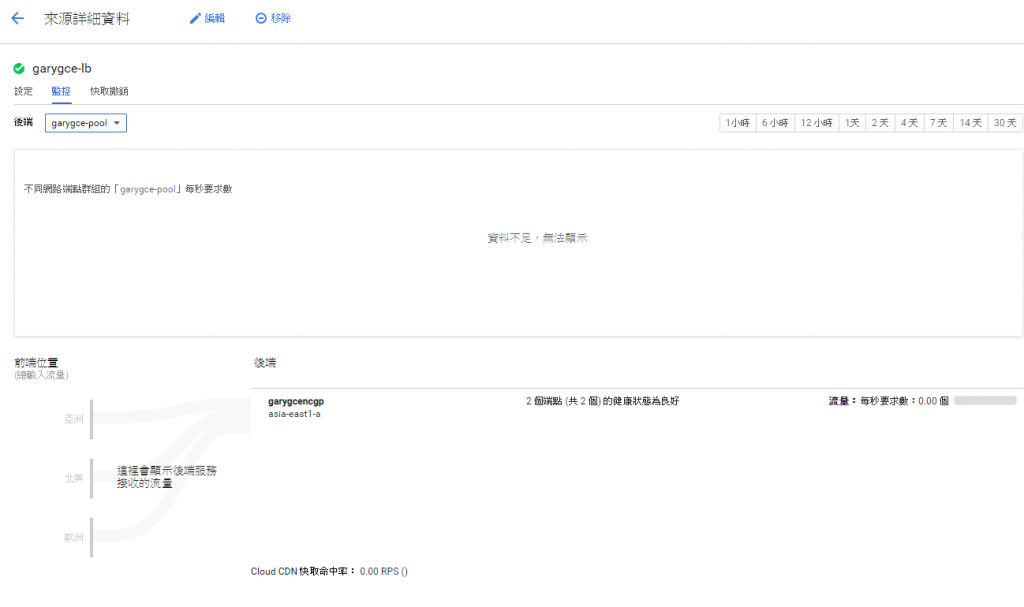The width and height of the screenshot is (1024, 607).
Task: Click the 前端位置 heading
Action: click(37, 363)
